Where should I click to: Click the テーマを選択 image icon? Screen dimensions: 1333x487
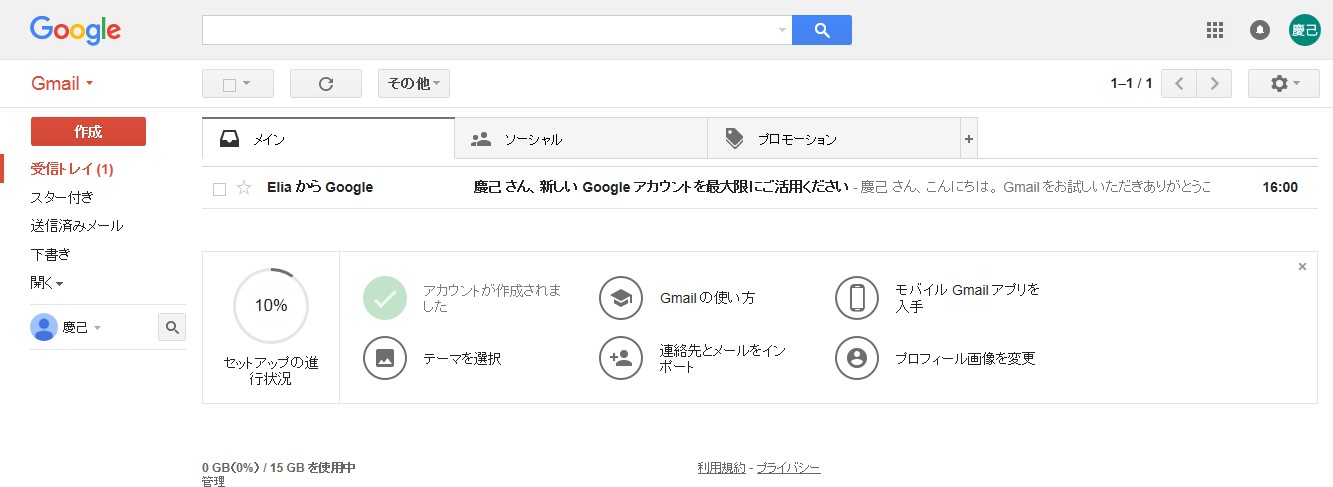[x=385, y=358]
